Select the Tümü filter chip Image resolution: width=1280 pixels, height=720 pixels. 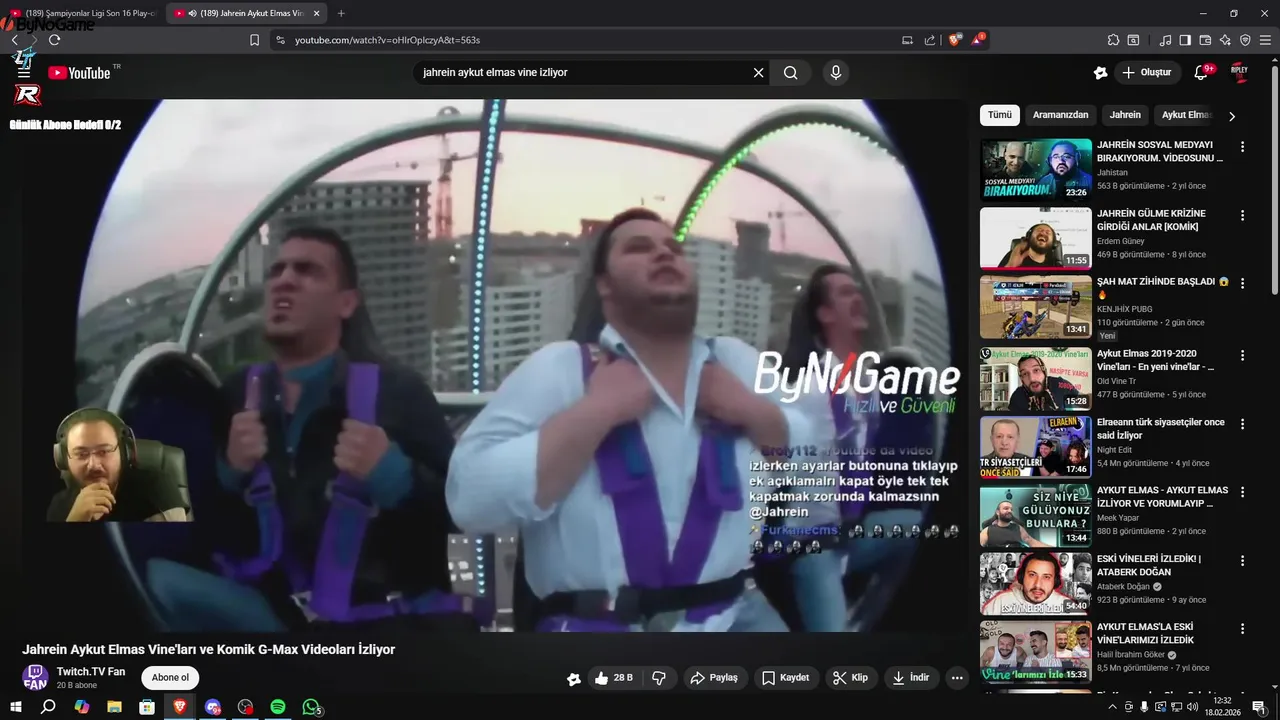(1000, 115)
